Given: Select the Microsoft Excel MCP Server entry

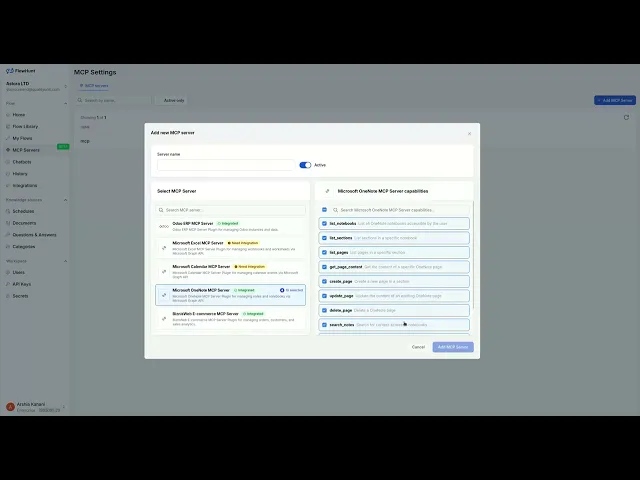Looking at the screenshot, I should (230, 248).
